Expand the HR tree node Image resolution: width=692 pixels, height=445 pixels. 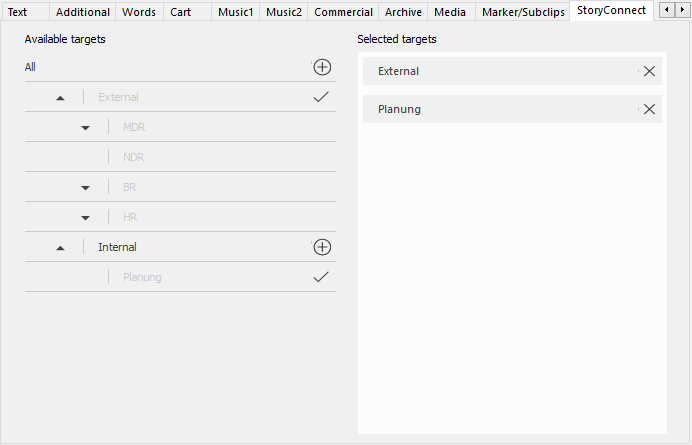[x=85, y=218]
